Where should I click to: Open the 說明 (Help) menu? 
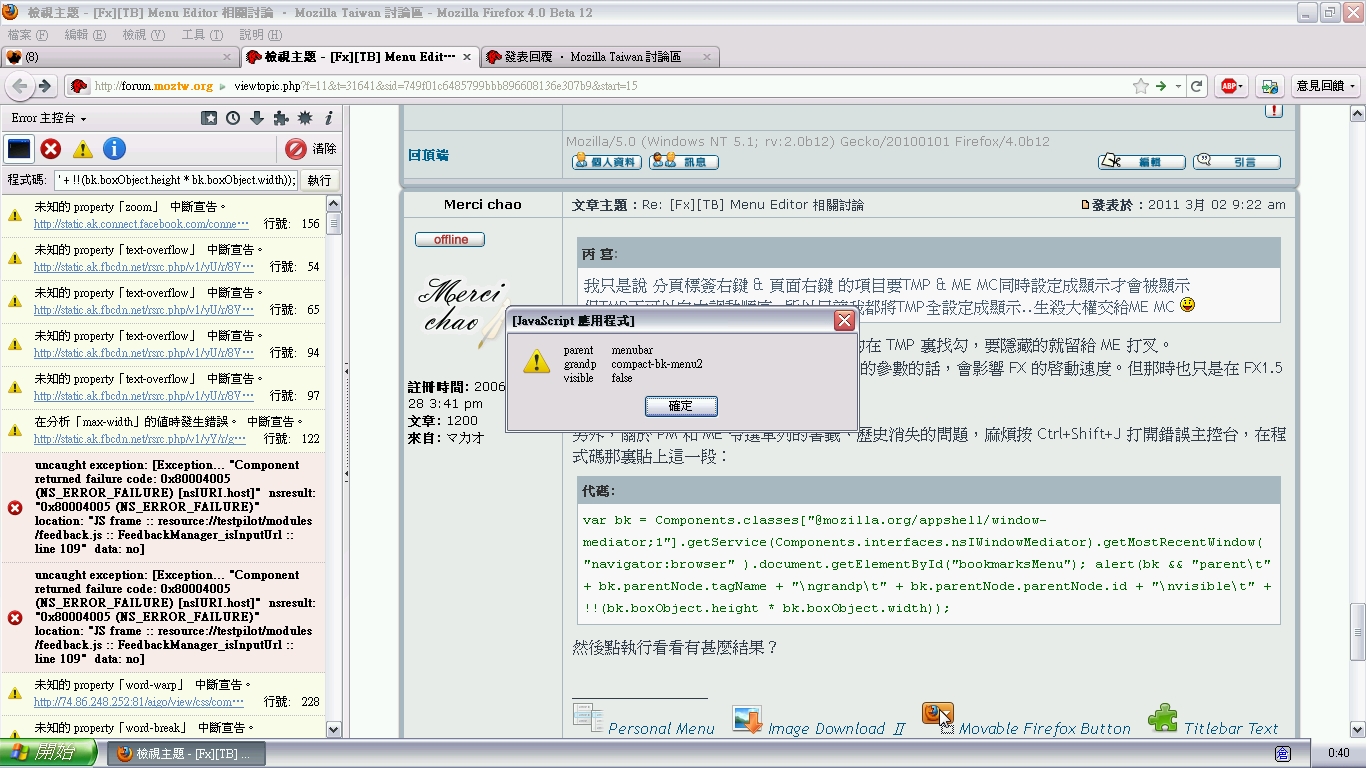tap(260, 35)
